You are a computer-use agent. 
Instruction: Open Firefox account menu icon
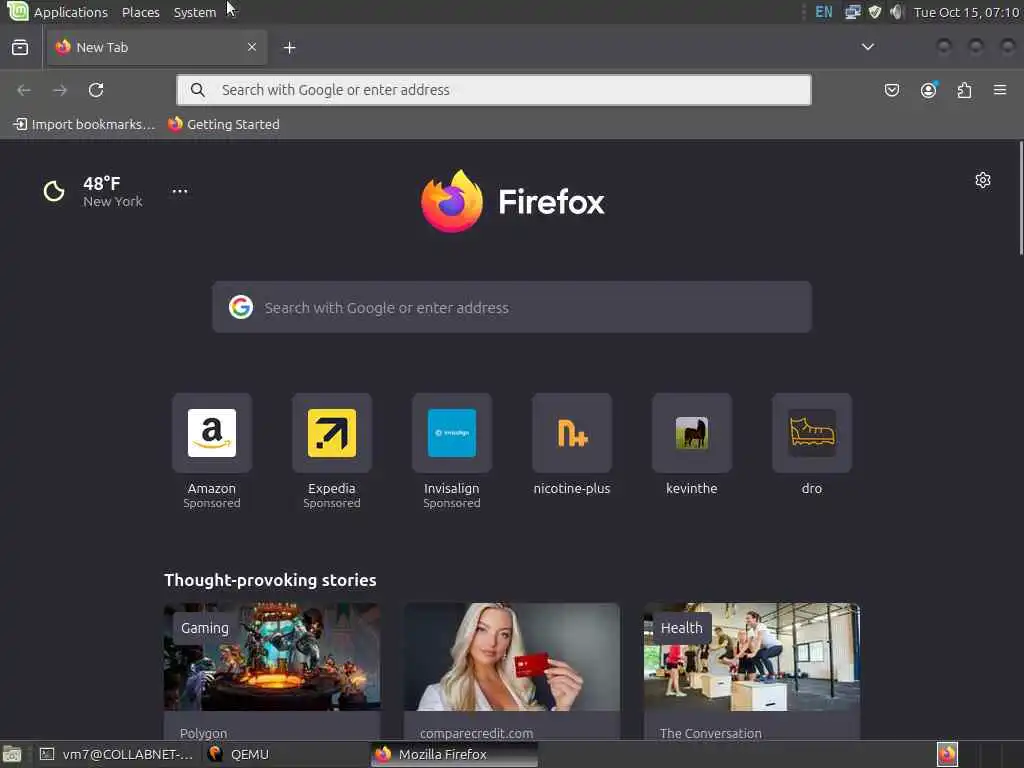928,90
